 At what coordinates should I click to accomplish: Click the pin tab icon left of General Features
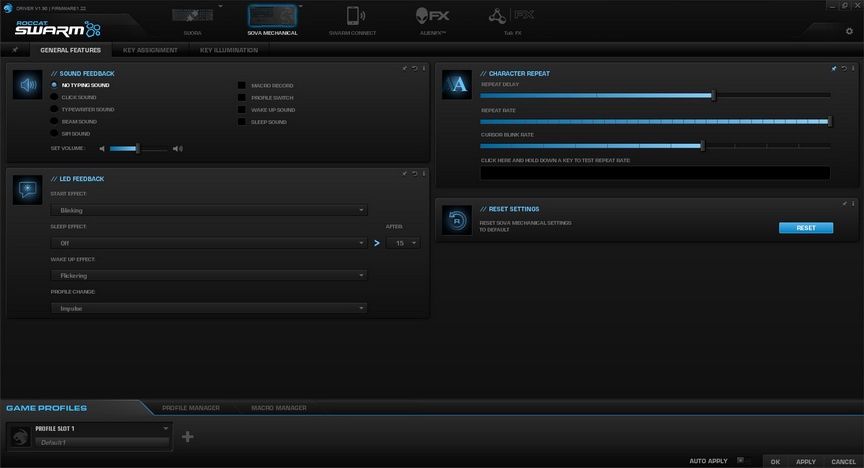coord(15,50)
